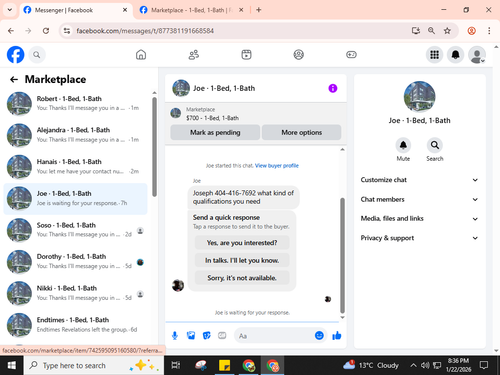Screen dimensions: 500x375
Task: Open the tab search dropdown arrow
Action: [10, 10]
